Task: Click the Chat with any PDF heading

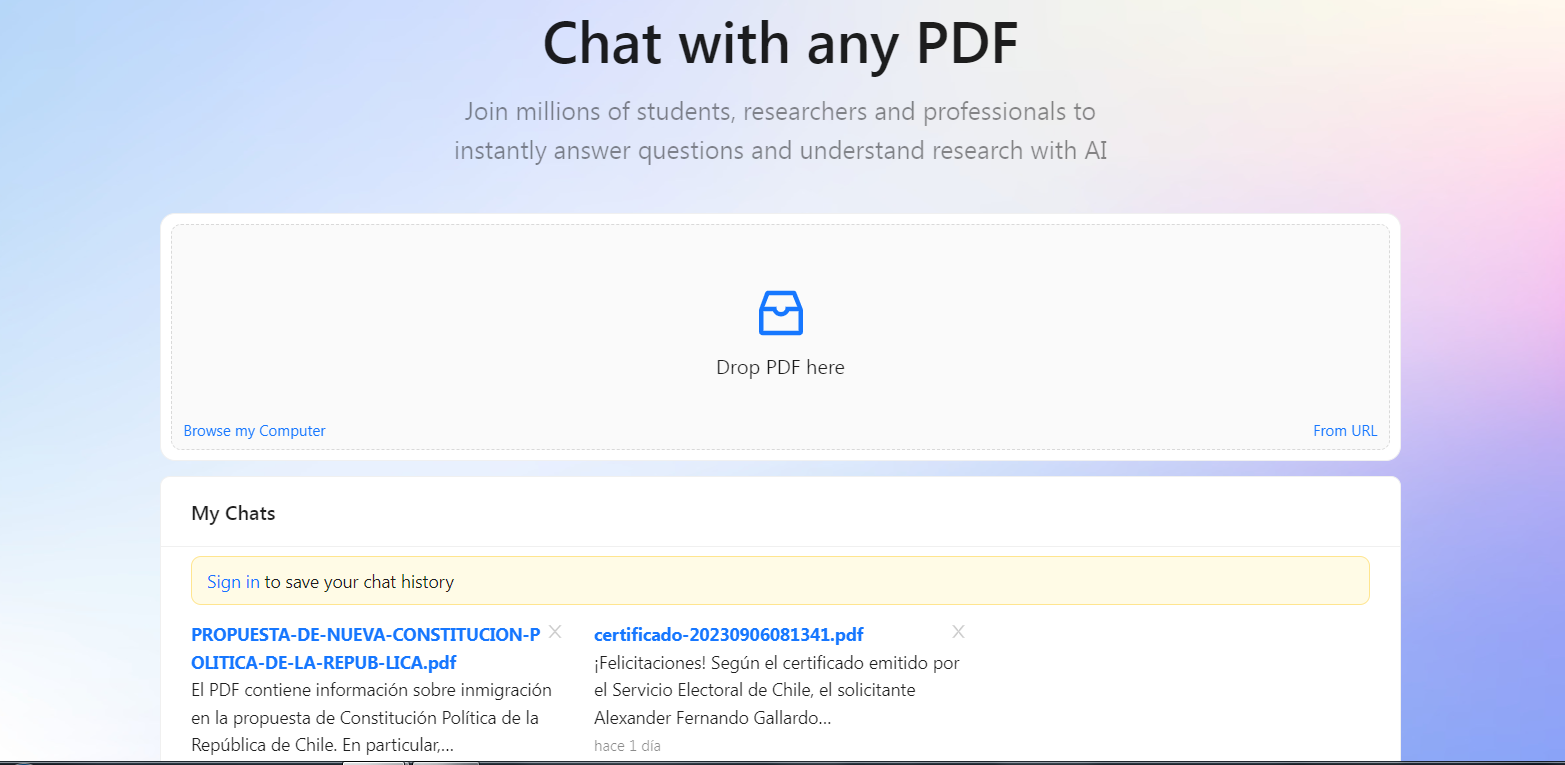Action: pos(780,42)
